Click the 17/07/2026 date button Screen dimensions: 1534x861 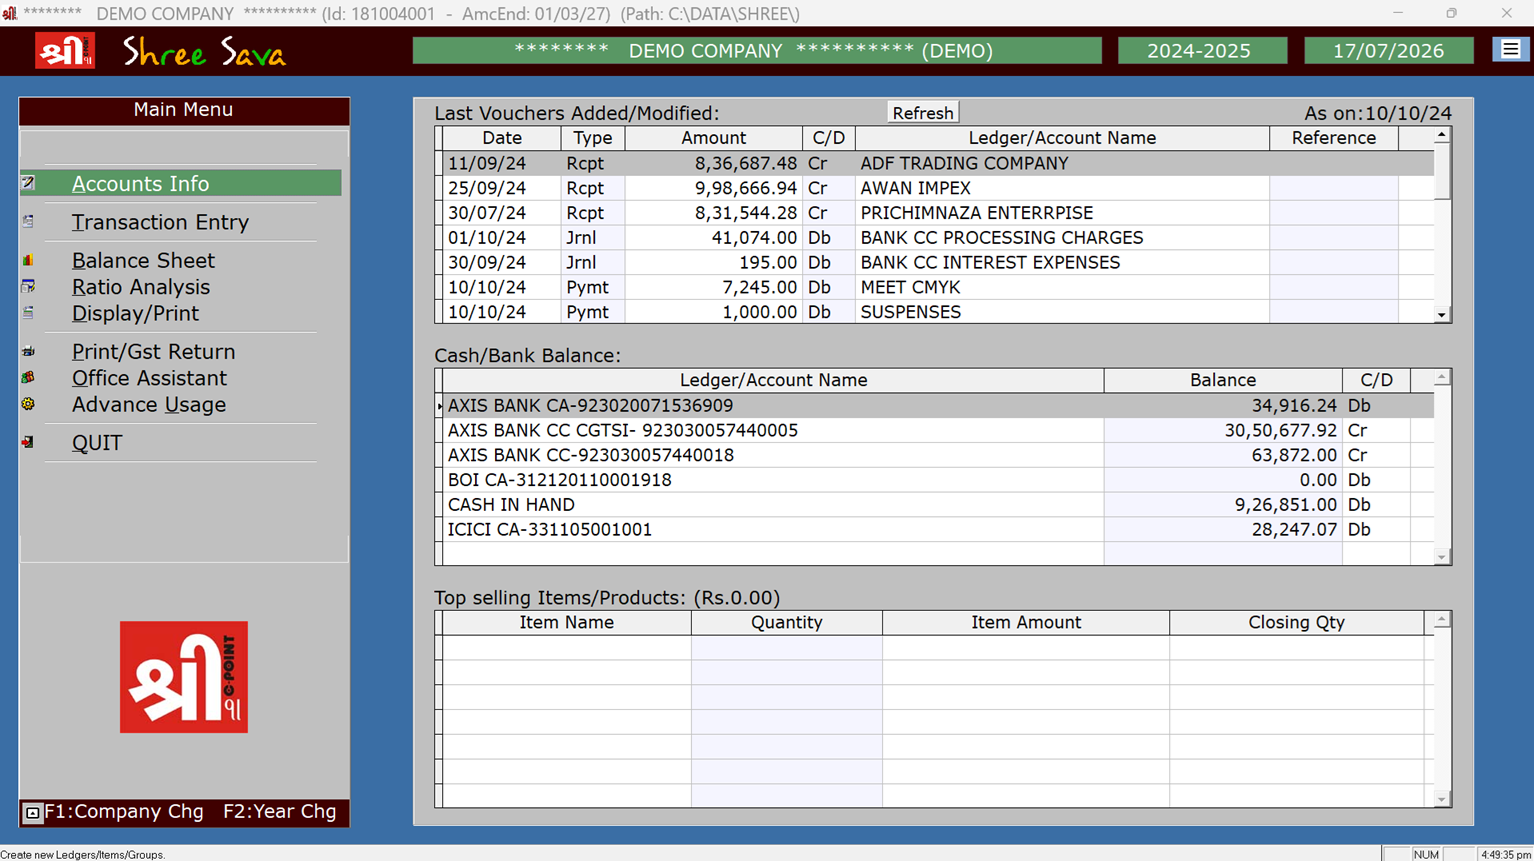1388,50
